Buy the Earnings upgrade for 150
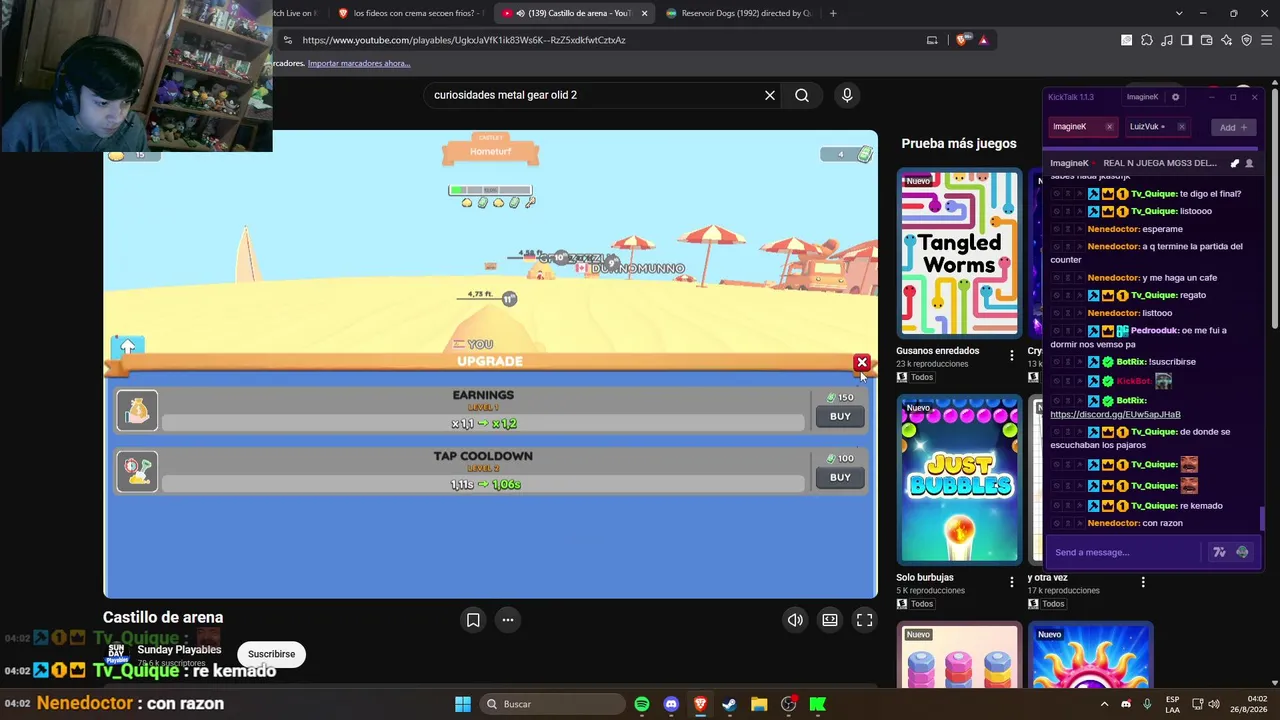The image size is (1280, 720). [x=840, y=416]
